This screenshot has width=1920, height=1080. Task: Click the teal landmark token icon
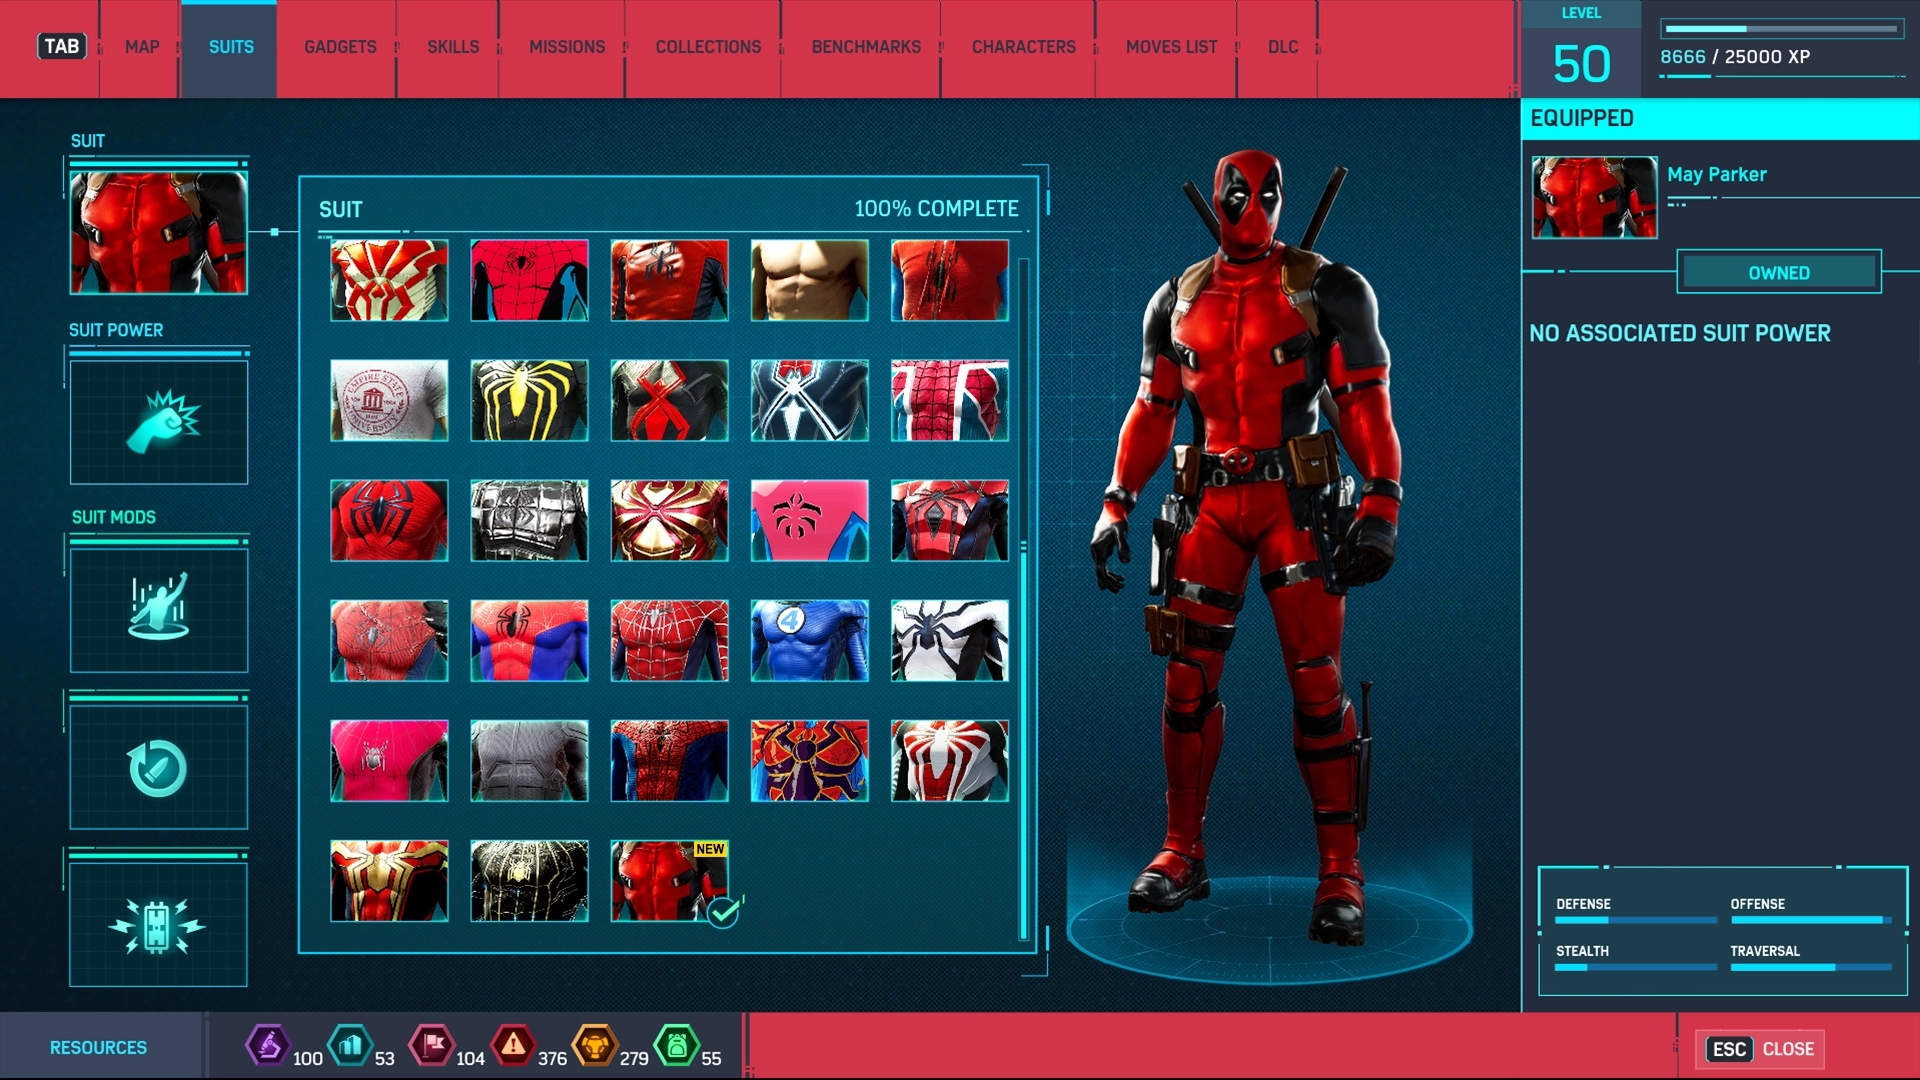point(350,1046)
